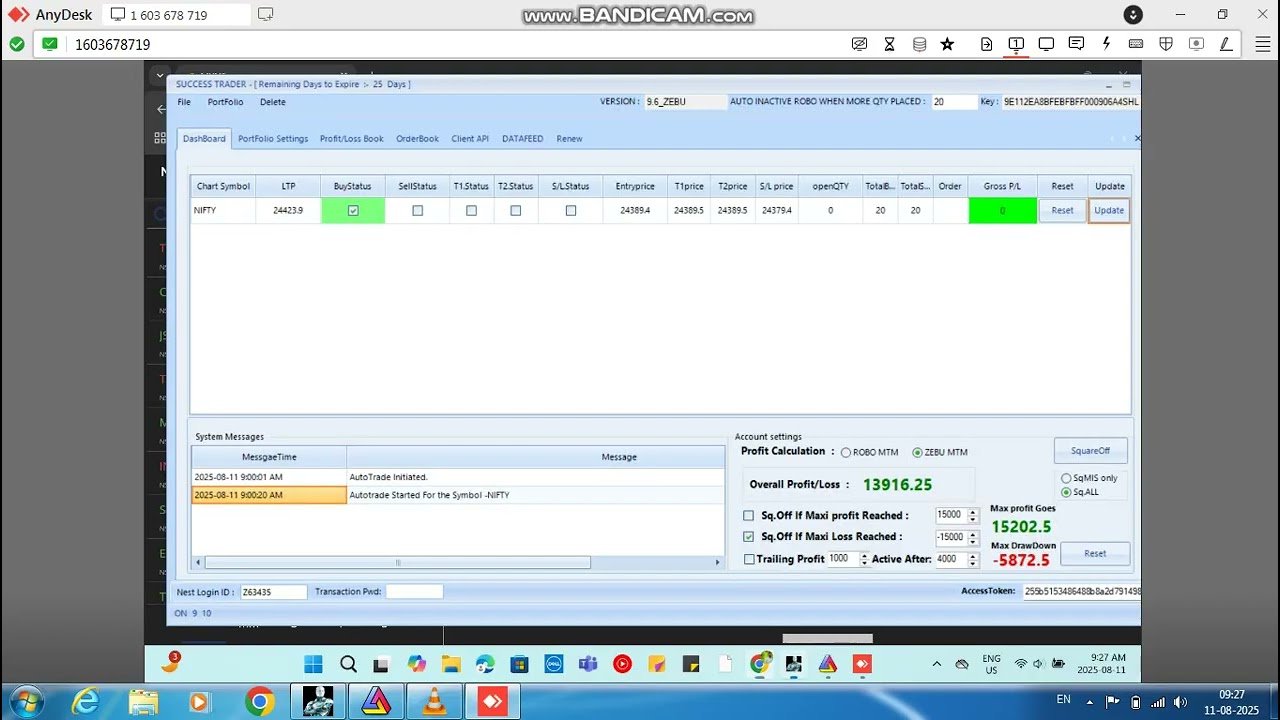
Task: Click the AnyDesk session recording icon
Action: click(1196, 44)
